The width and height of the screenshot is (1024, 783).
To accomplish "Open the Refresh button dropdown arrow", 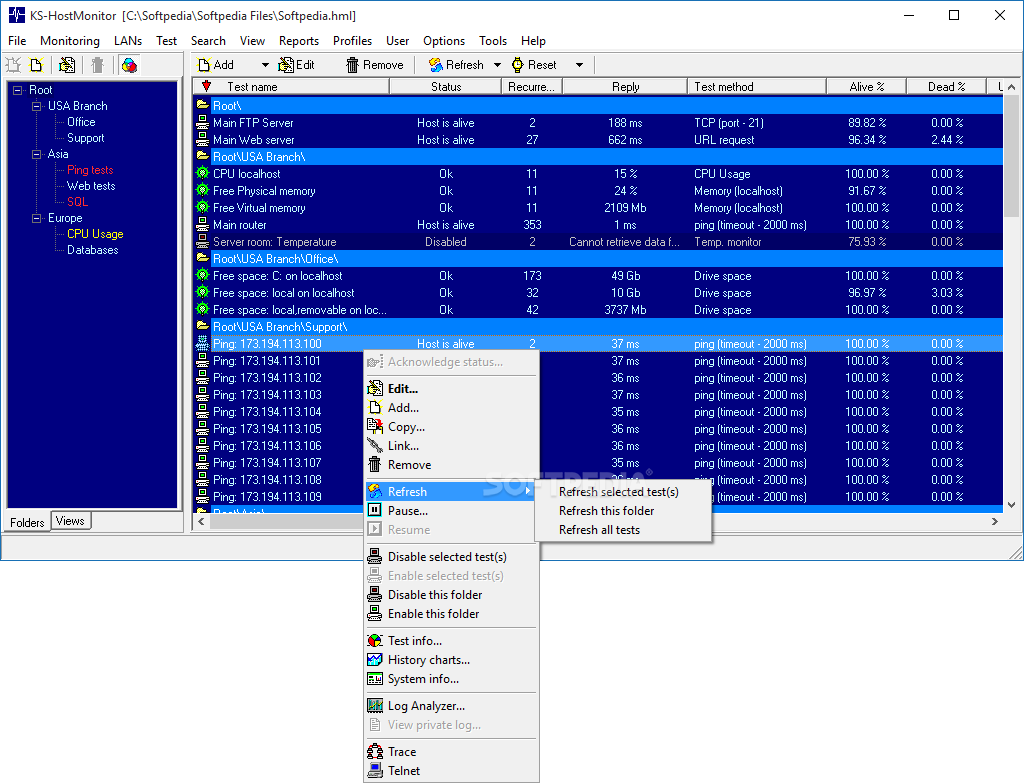I will pyautogui.click(x=497, y=65).
